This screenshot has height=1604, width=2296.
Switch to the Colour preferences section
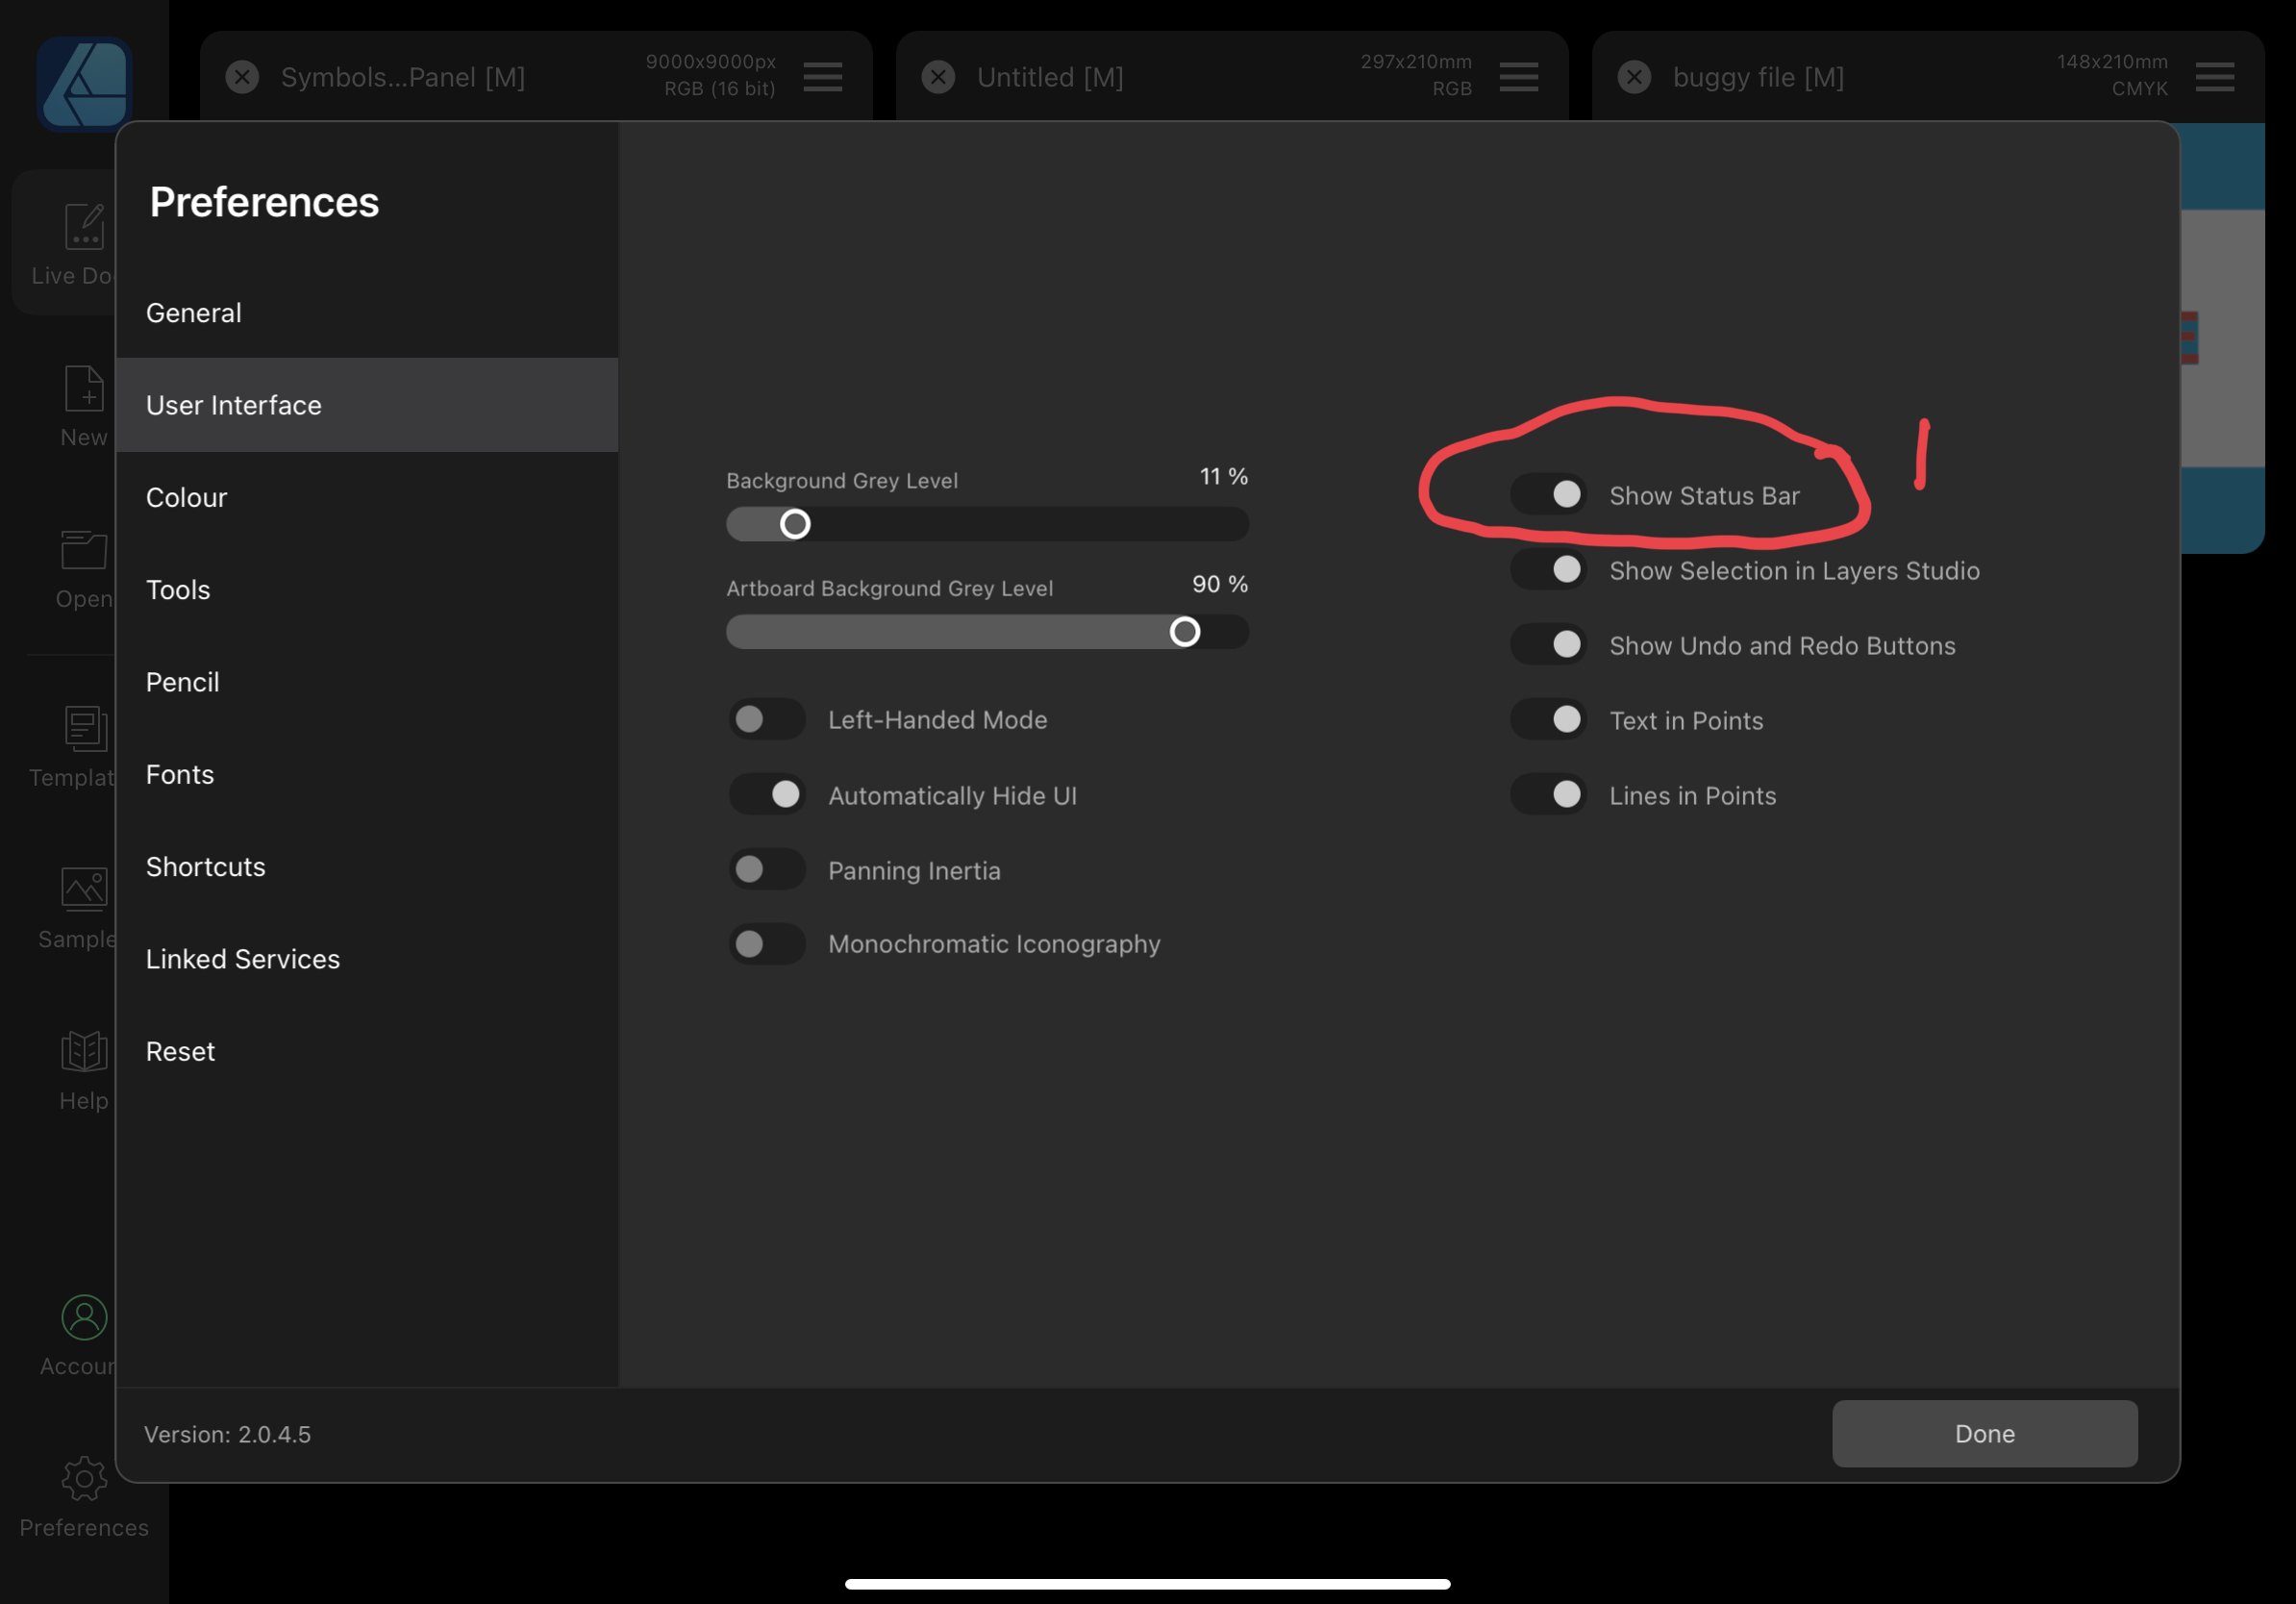pos(186,497)
